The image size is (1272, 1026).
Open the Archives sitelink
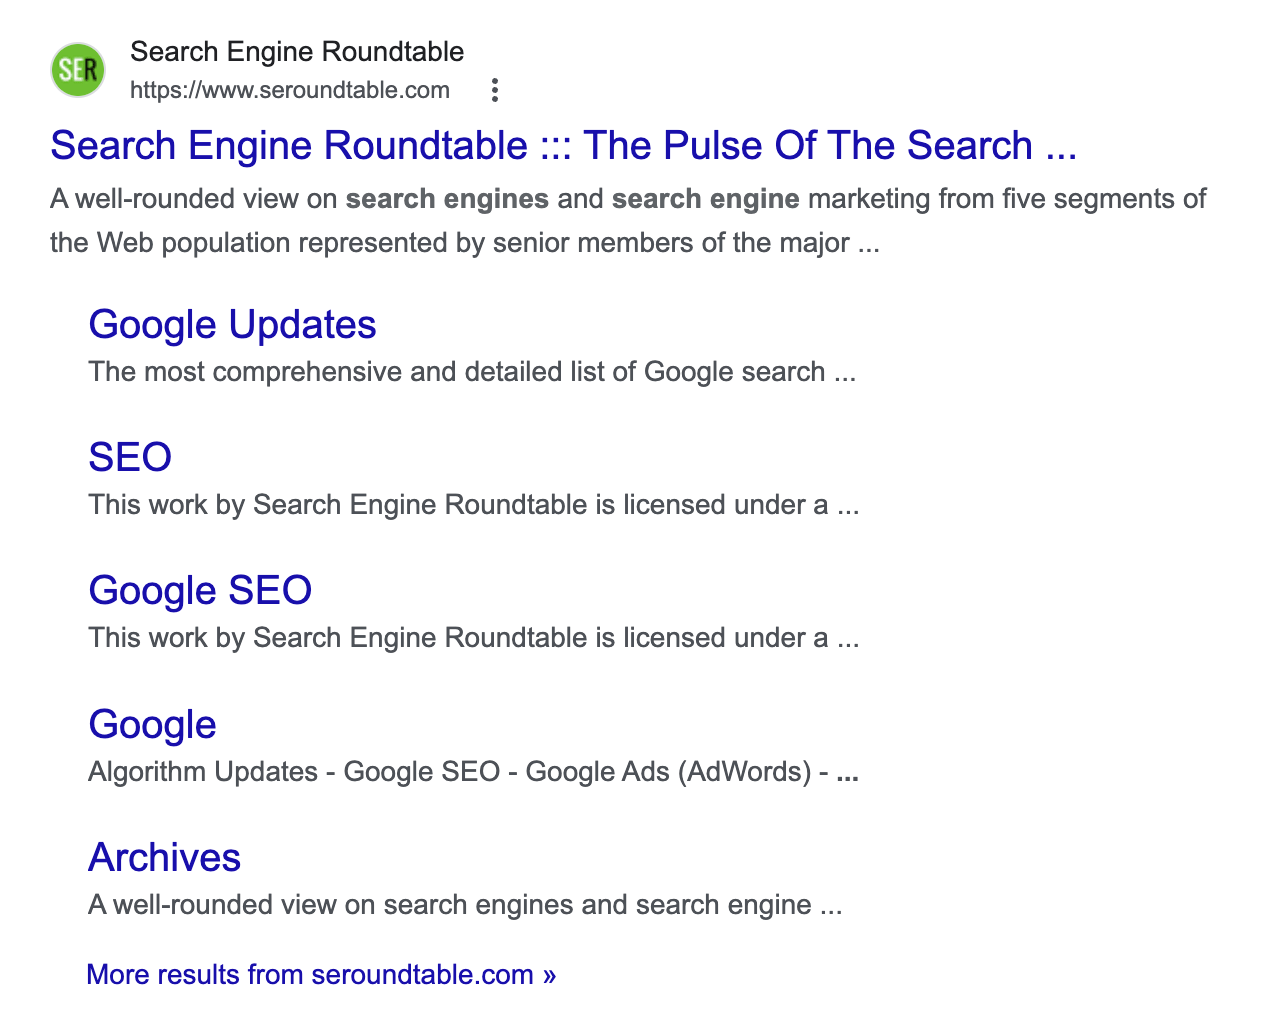pyautogui.click(x=164, y=858)
